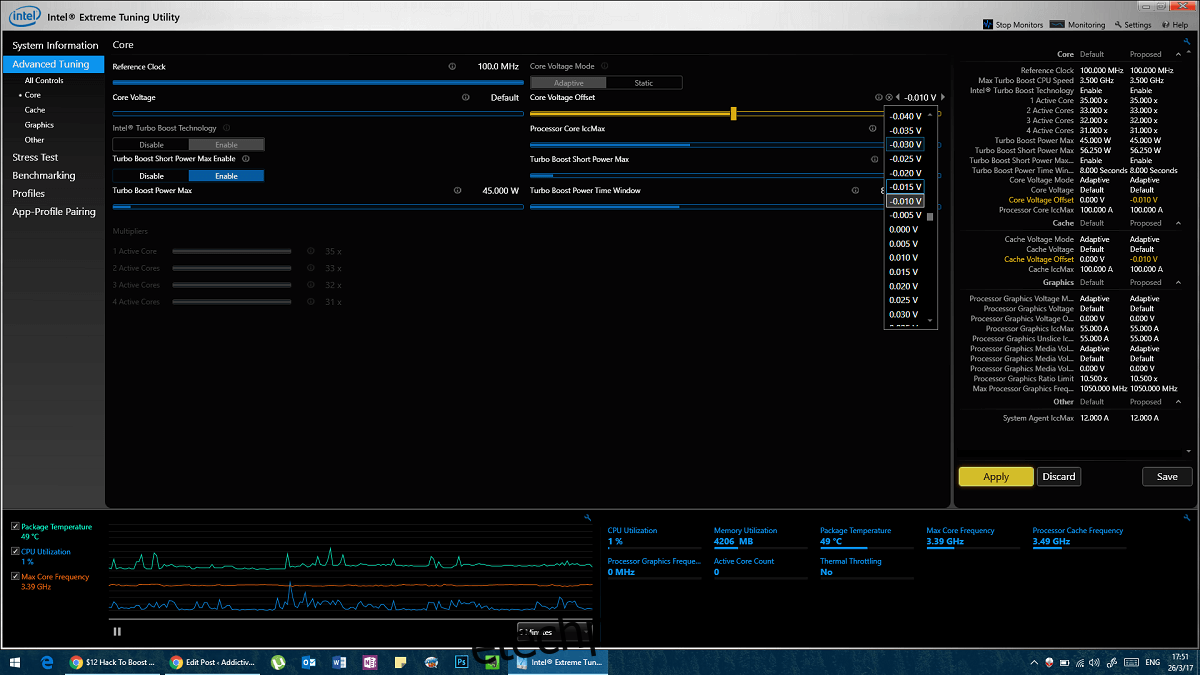Discard the proposed changes
Viewport: 1200px width, 675px height.
click(1059, 477)
